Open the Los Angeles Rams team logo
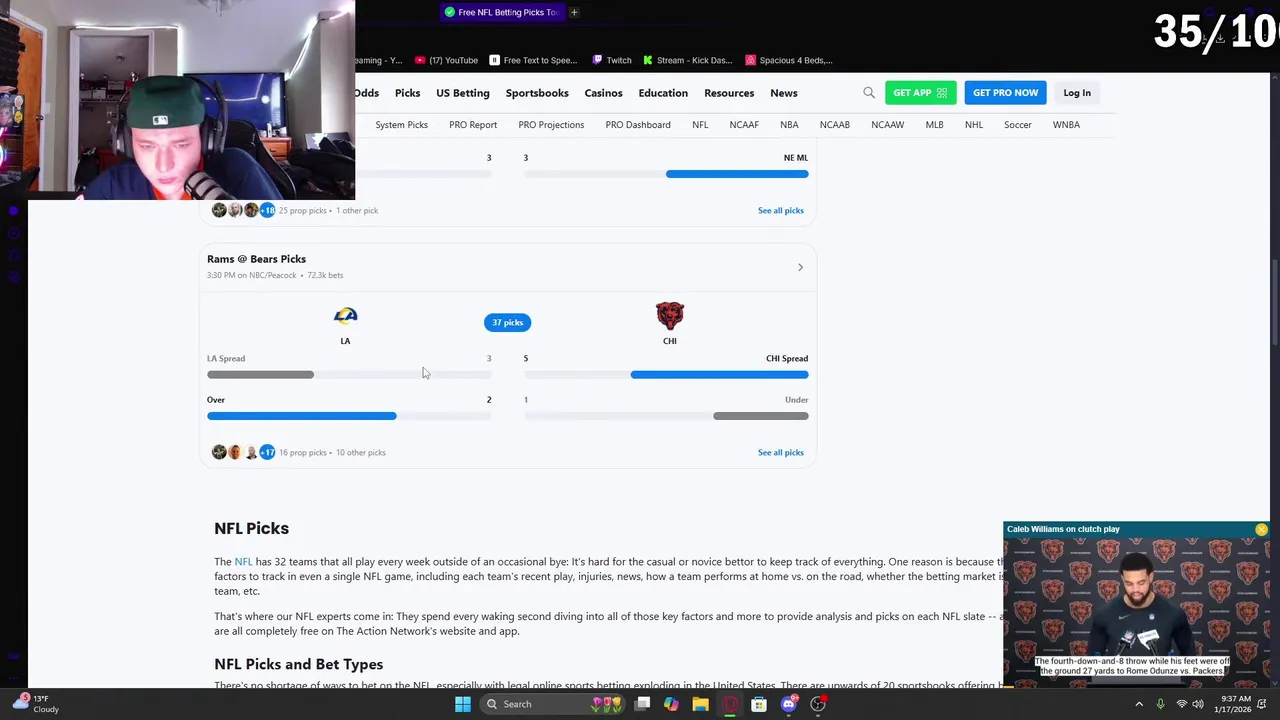 click(345, 316)
